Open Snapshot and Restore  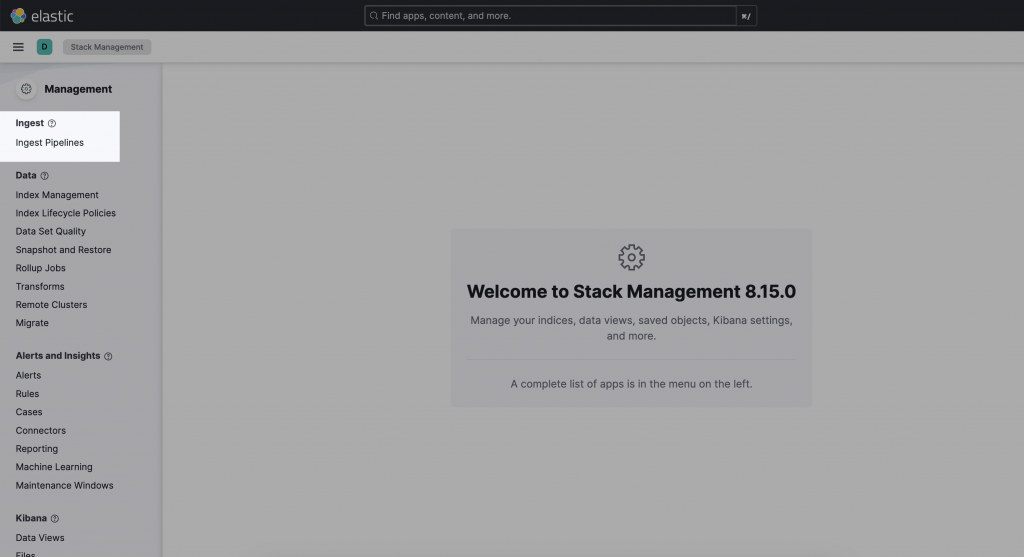(63, 249)
